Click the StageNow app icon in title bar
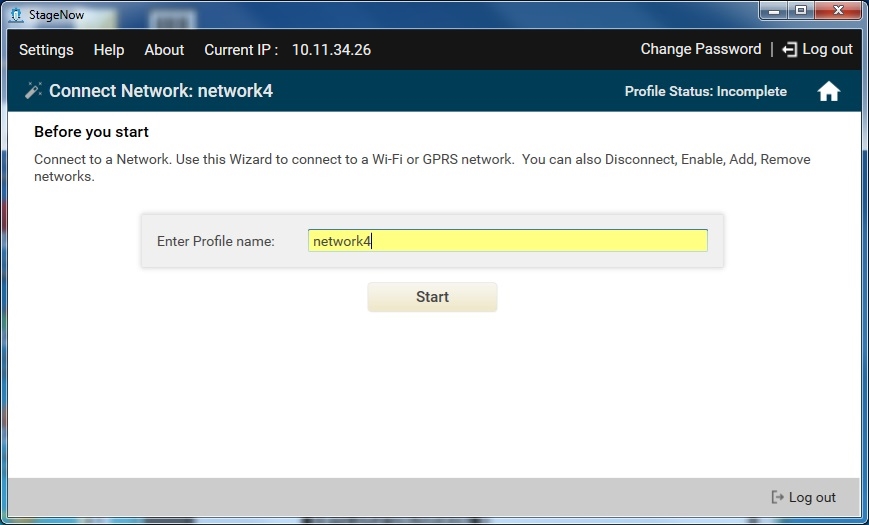869x525 pixels. (14, 14)
